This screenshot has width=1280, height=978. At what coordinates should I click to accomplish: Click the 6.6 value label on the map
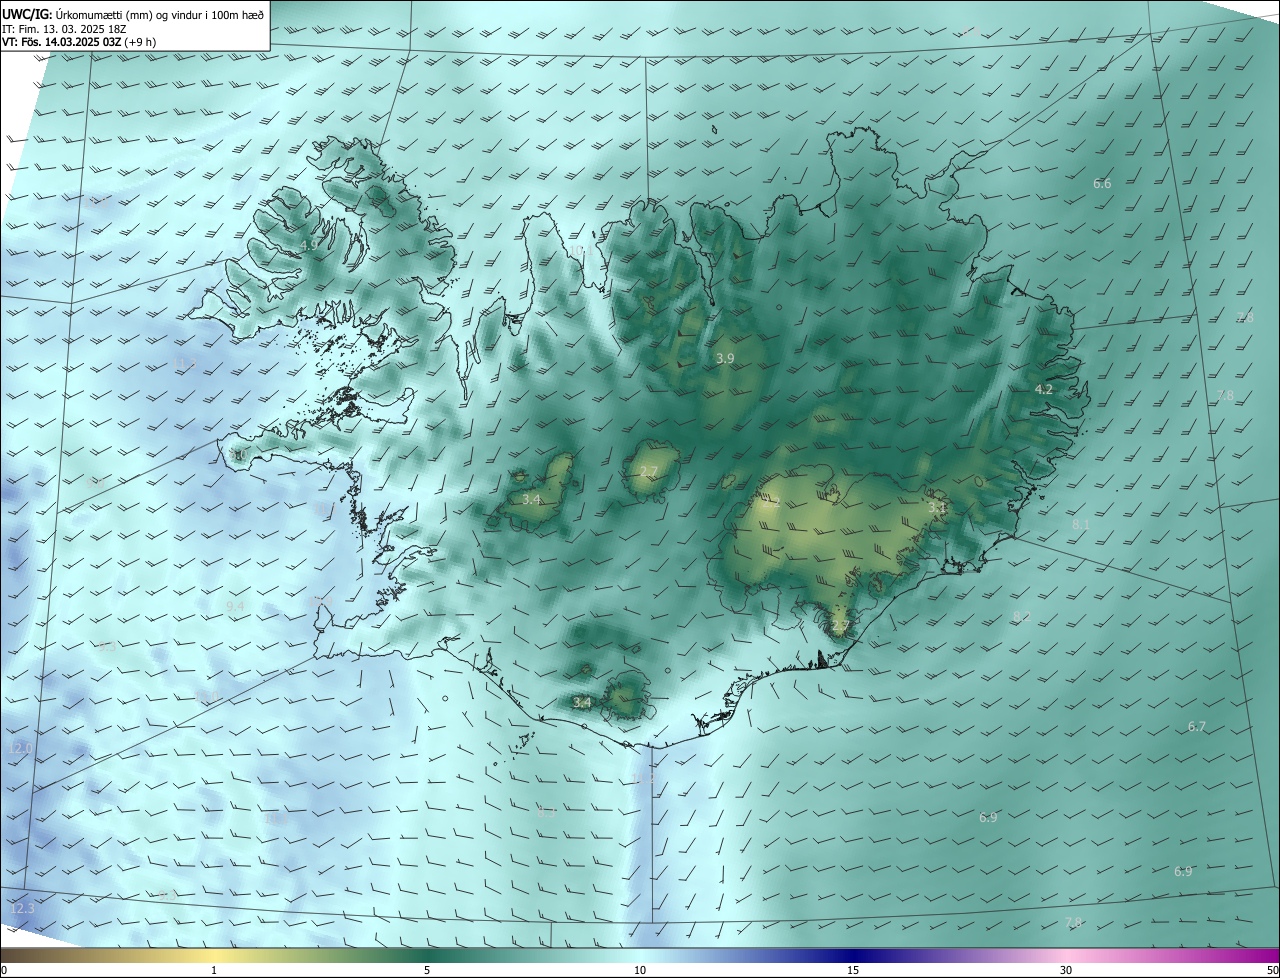pos(1102,184)
